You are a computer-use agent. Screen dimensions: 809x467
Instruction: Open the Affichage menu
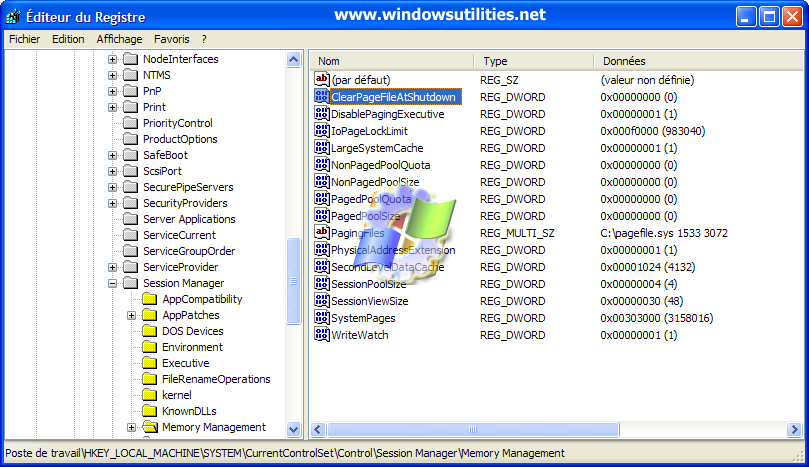coord(119,39)
